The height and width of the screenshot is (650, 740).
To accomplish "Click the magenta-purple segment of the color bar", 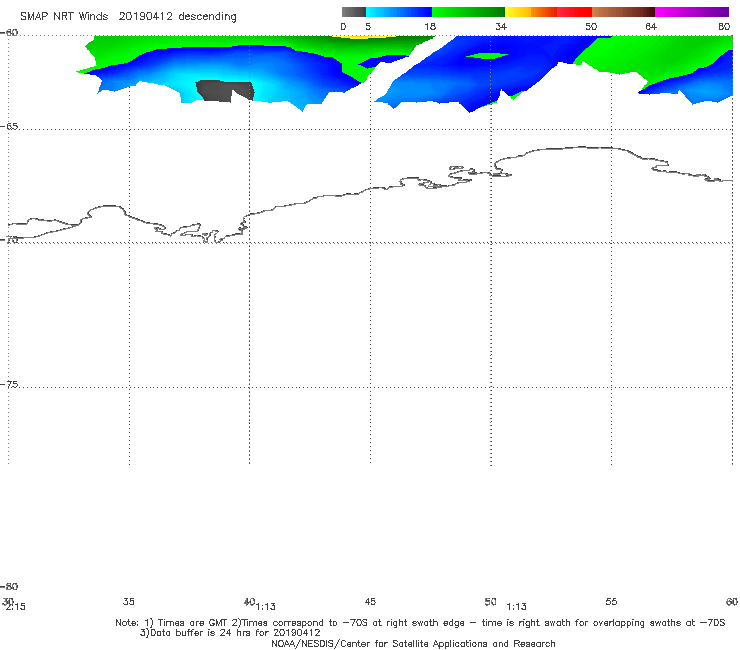I will [692, 12].
